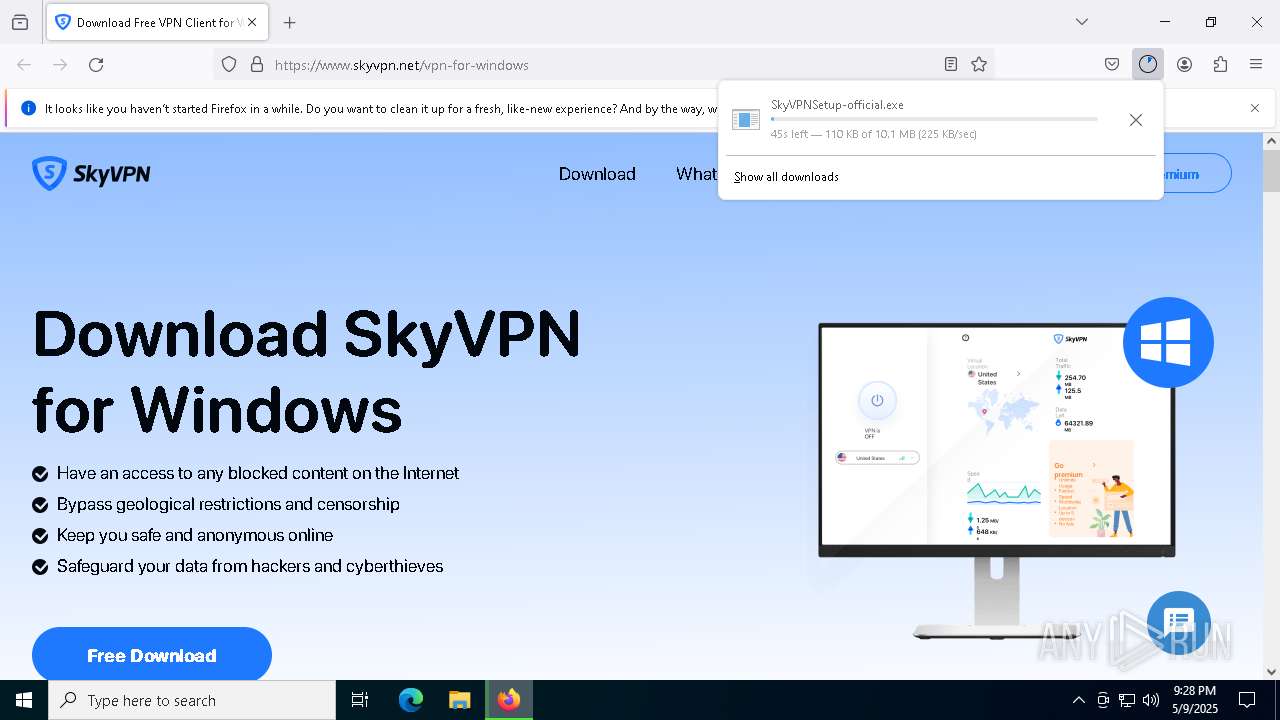Open the clock showing 9:28 PM
1280x720 pixels.
[1194, 700]
